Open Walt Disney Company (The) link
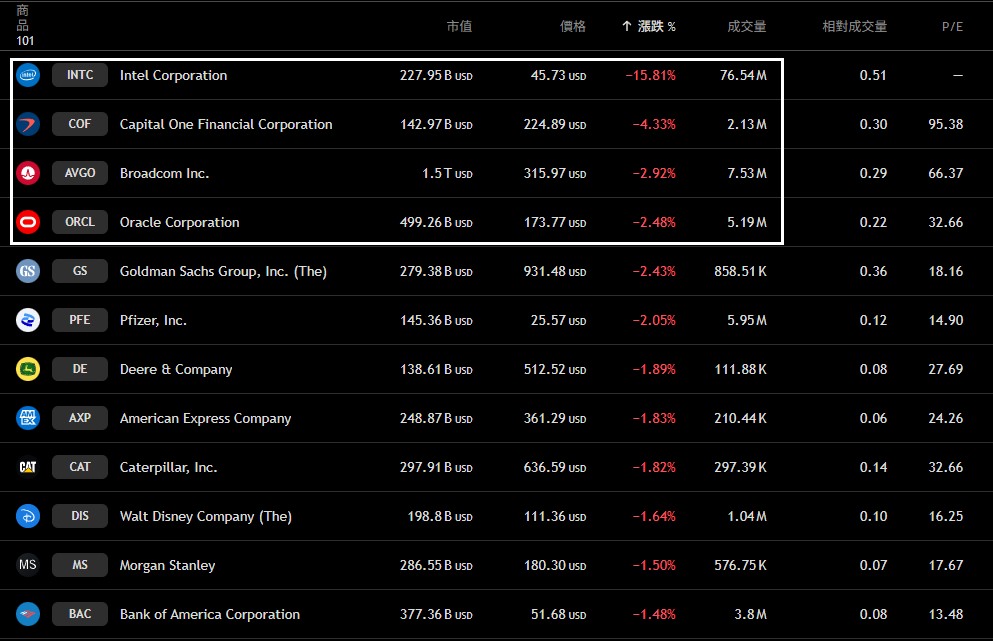The image size is (993, 641). (x=205, y=516)
